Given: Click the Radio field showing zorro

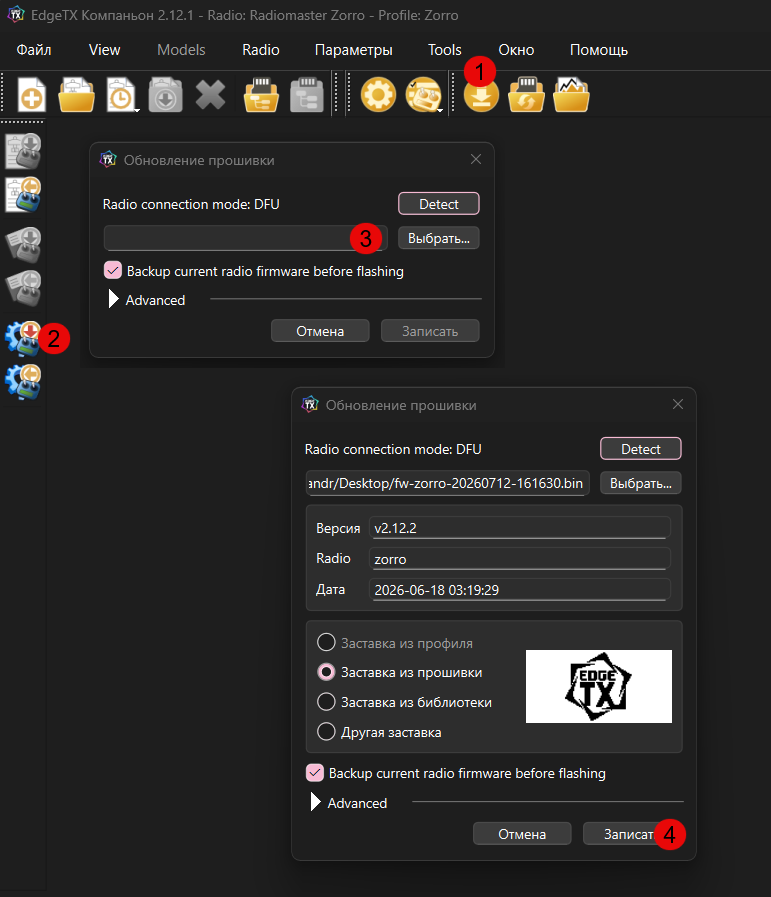Looking at the screenshot, I should (x=519, y=558).
